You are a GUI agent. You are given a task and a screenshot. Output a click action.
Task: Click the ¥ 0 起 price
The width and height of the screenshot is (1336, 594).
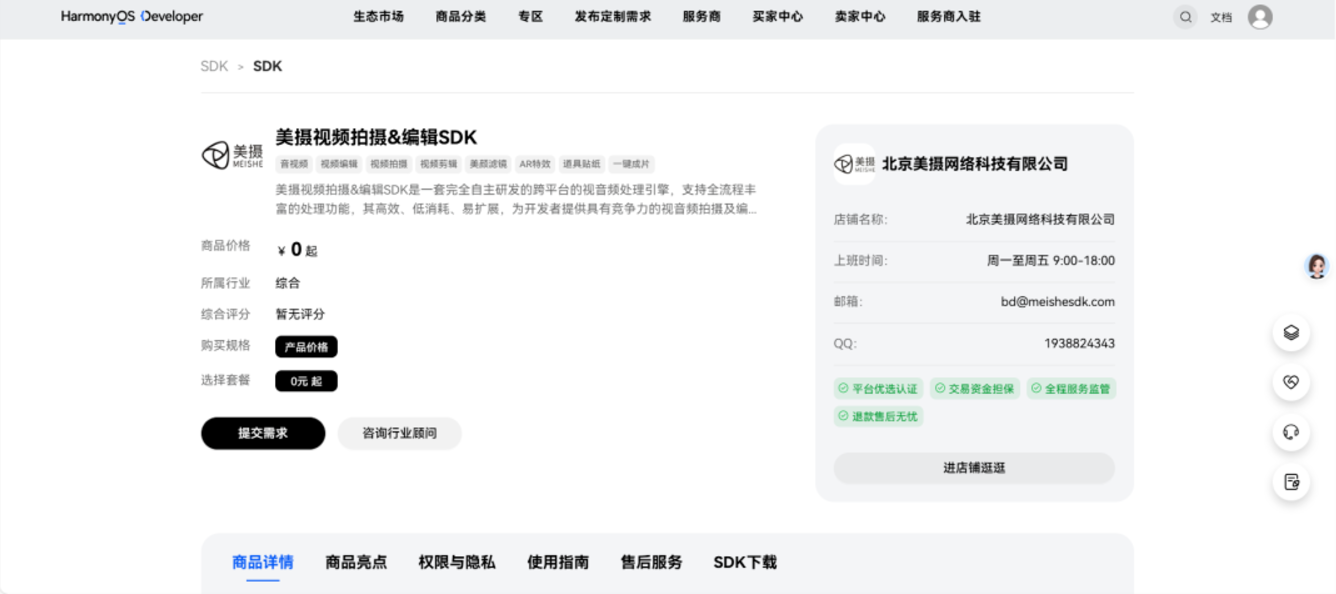pos(297,250)
